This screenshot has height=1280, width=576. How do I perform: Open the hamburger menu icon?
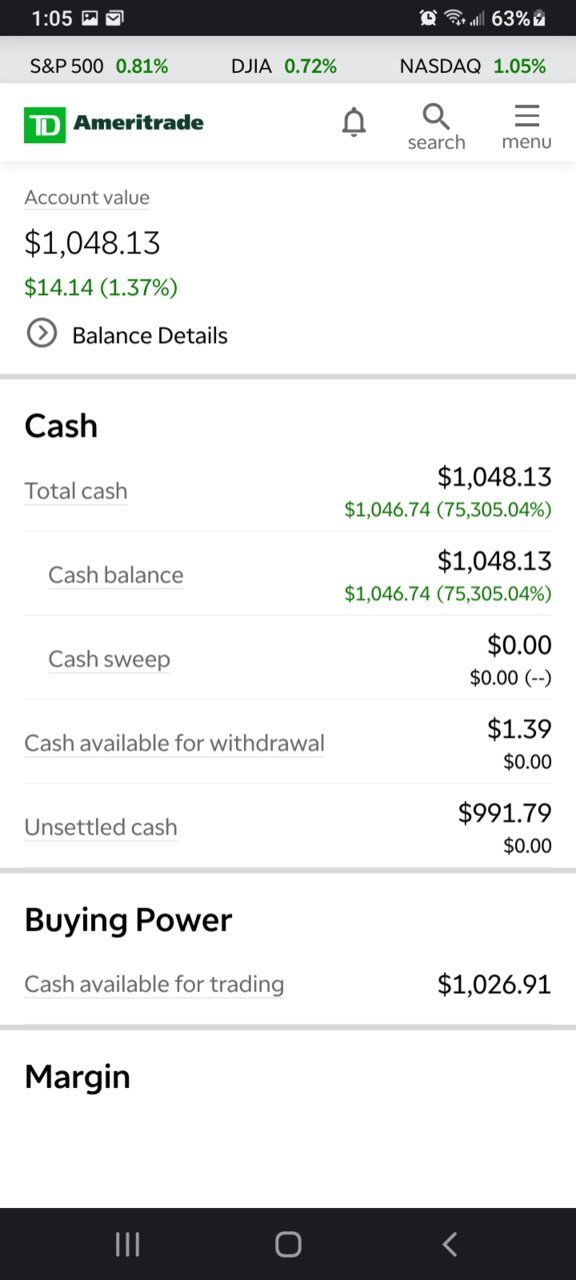click(x=527, y=126)
